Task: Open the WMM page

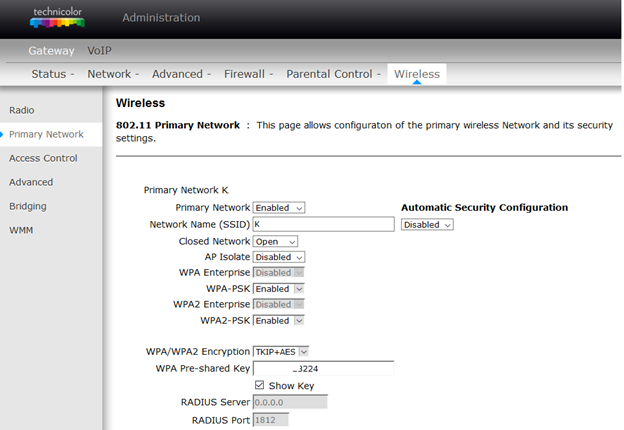Action: [x=21, y=230]
